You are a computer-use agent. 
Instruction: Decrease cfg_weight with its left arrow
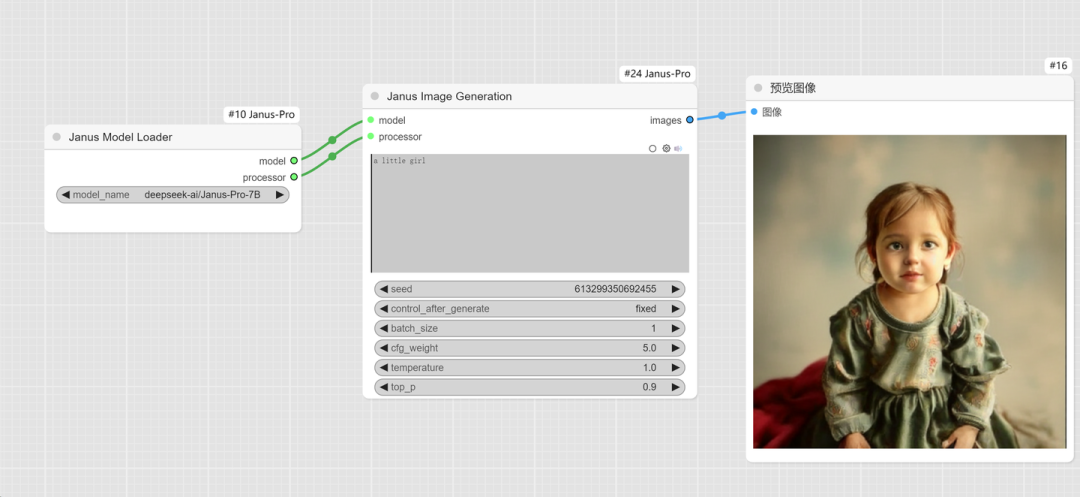(x=384, y=348)
